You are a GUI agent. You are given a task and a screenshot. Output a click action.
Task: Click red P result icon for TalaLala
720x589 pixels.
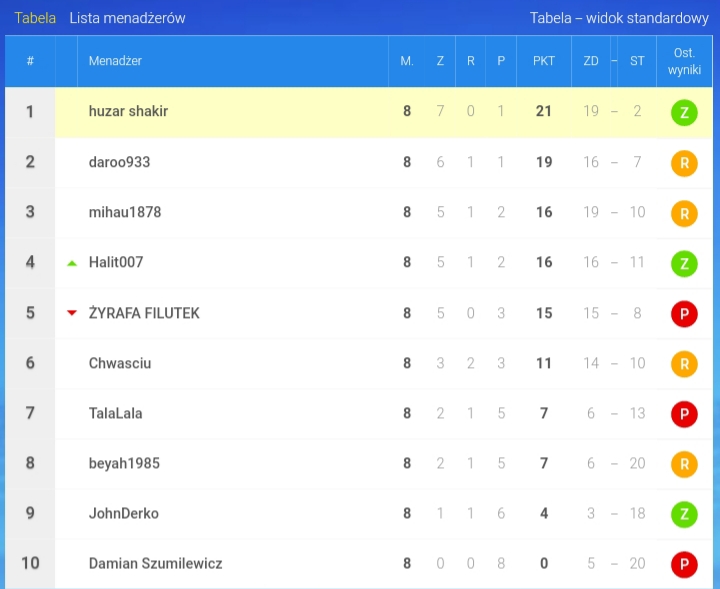684,414
